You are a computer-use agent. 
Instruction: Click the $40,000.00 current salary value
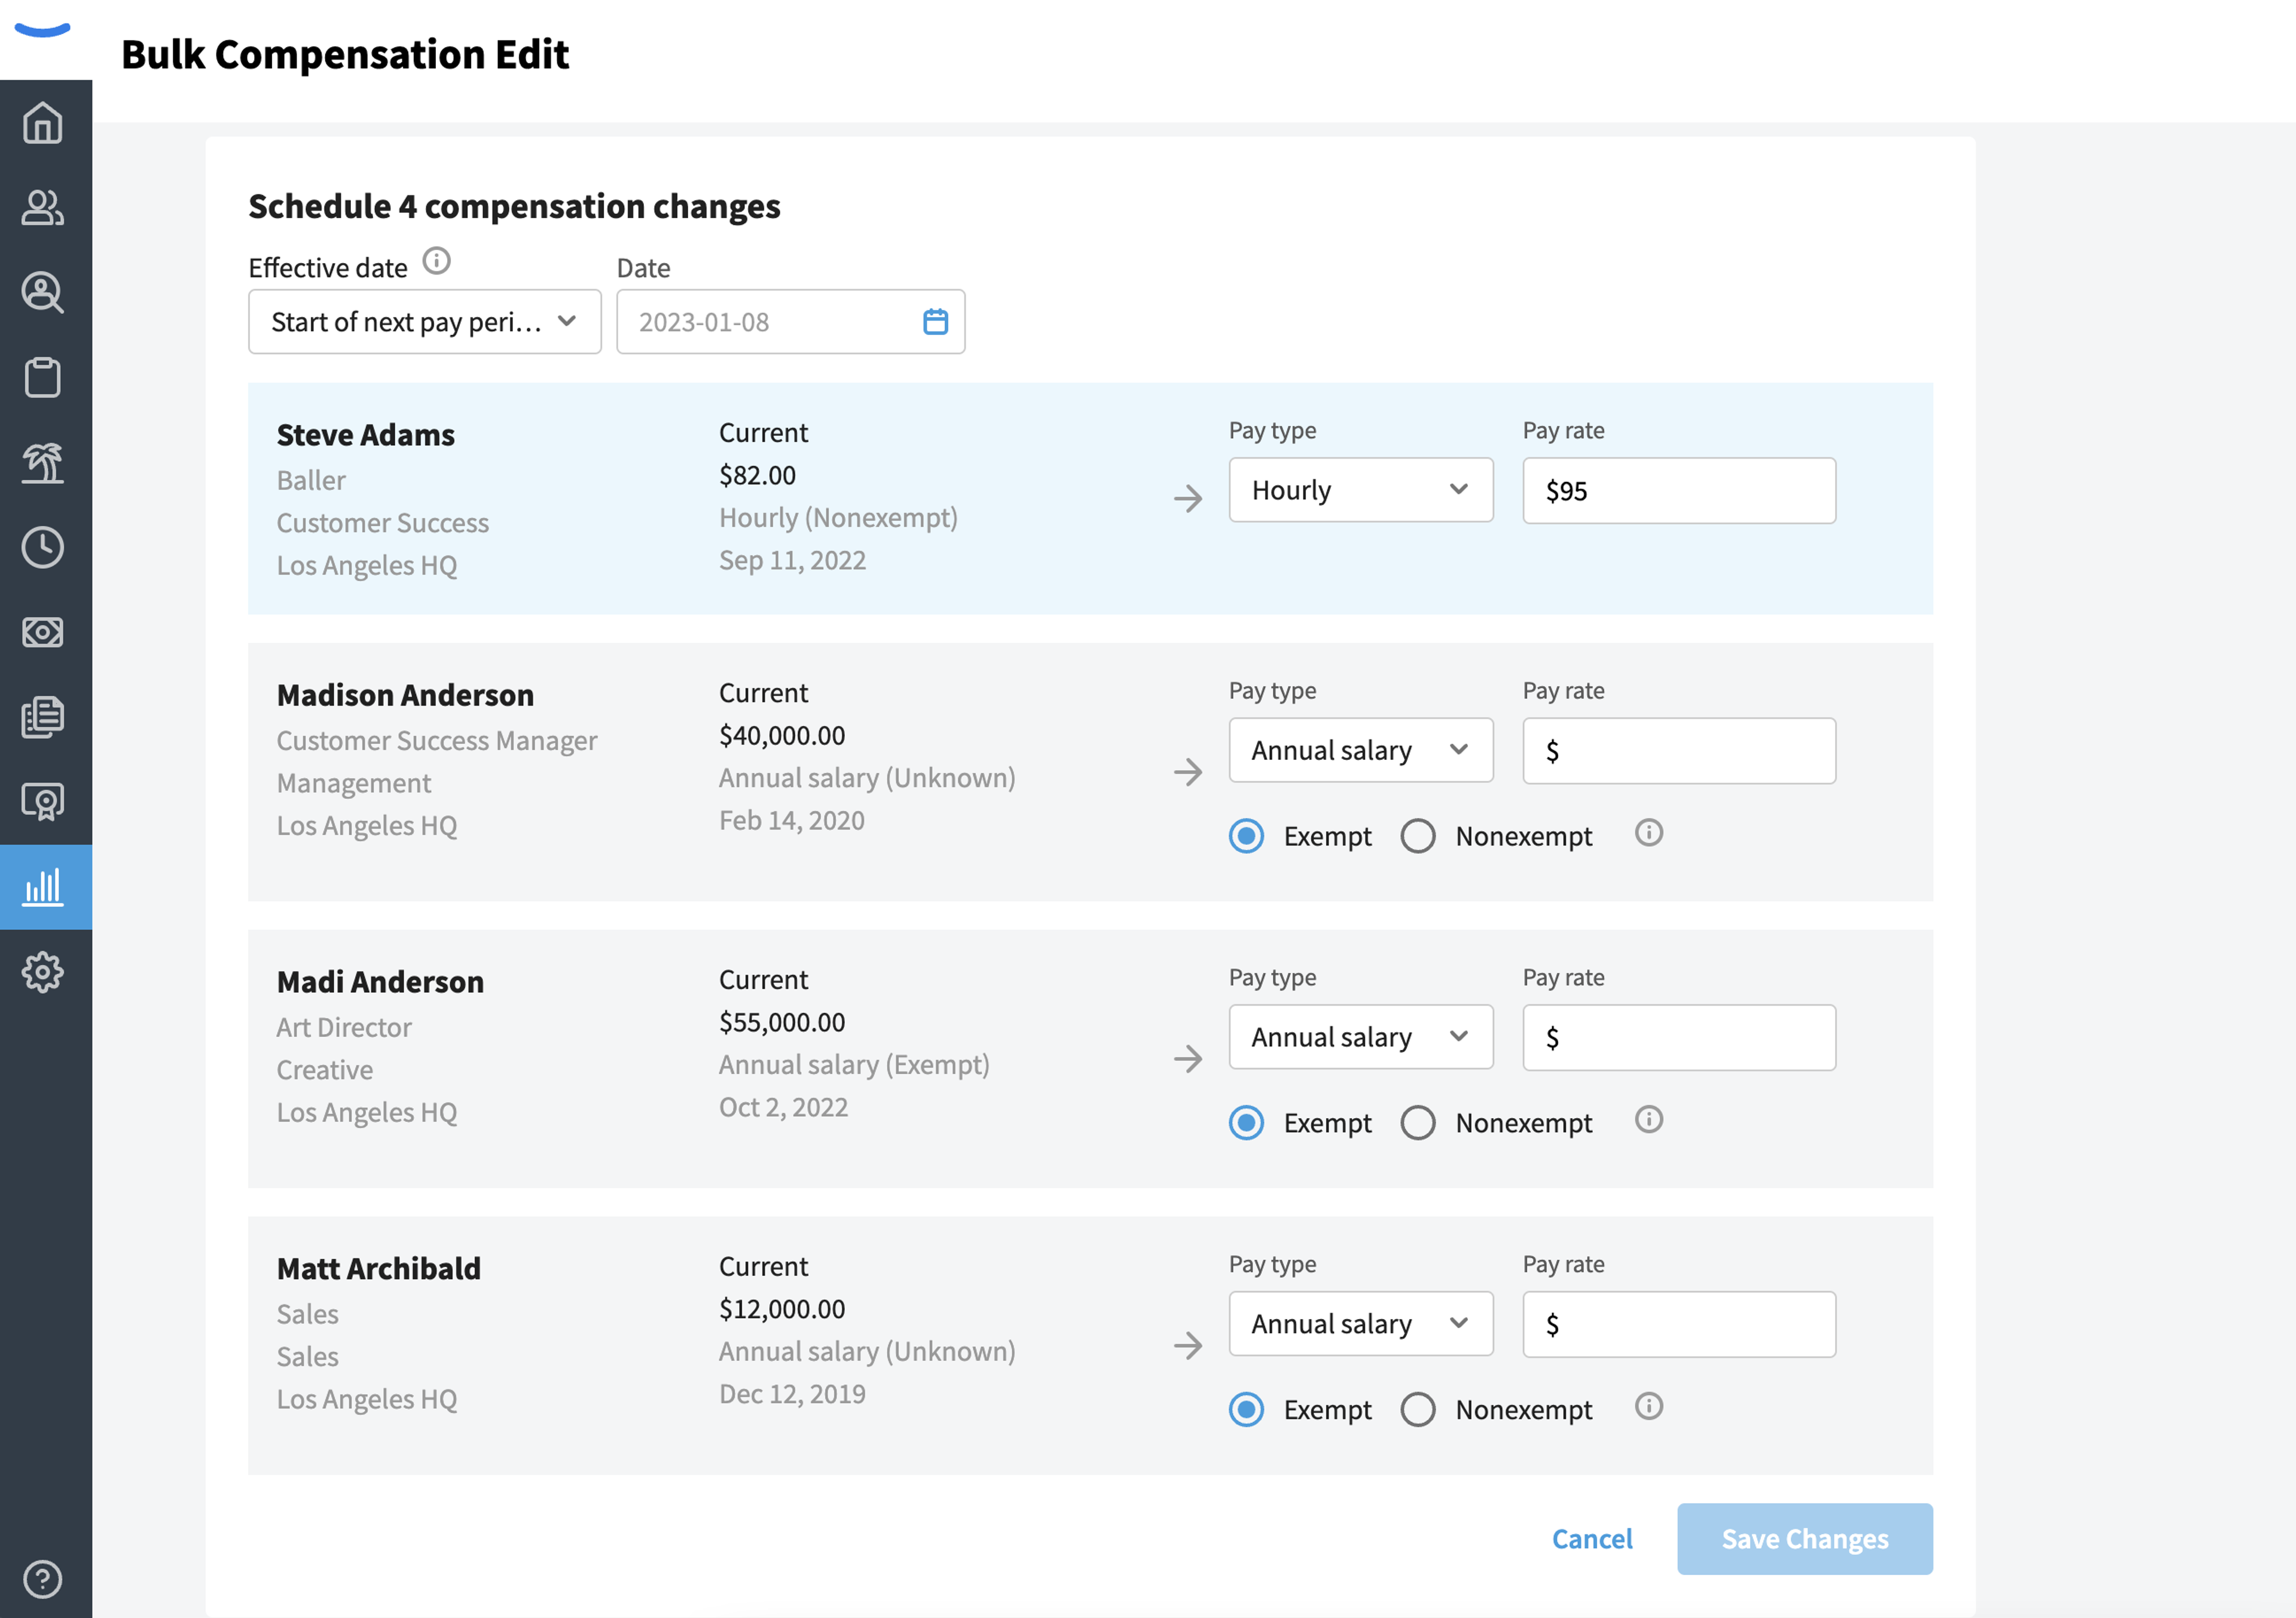[782, 735]
